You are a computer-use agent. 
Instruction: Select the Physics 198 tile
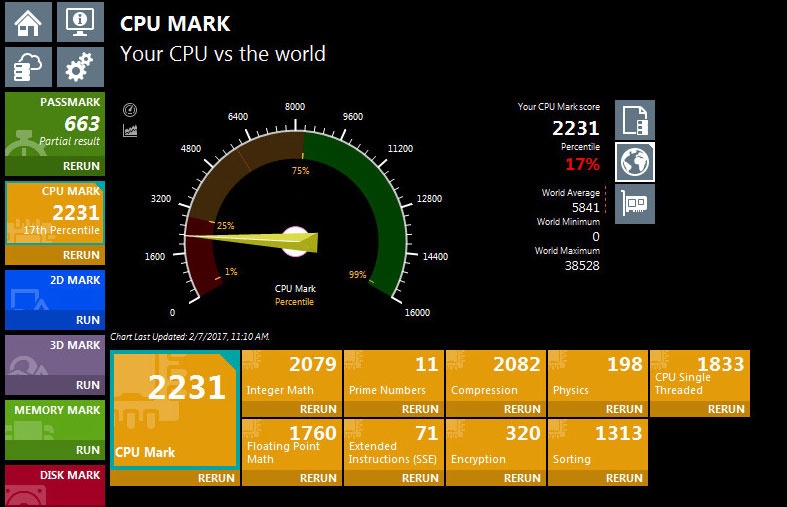(598, 376)
